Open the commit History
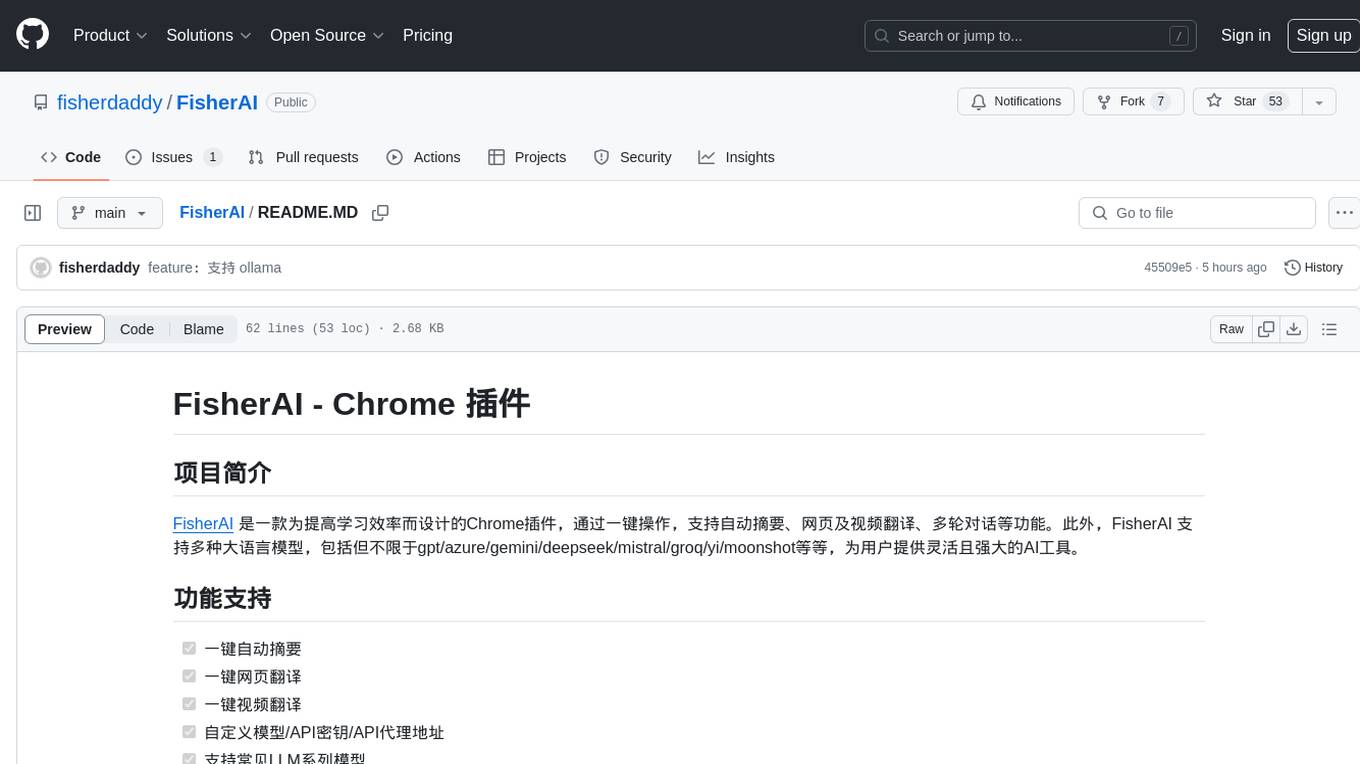Viewport: 1360px width, 764px height. (1313, 268)
